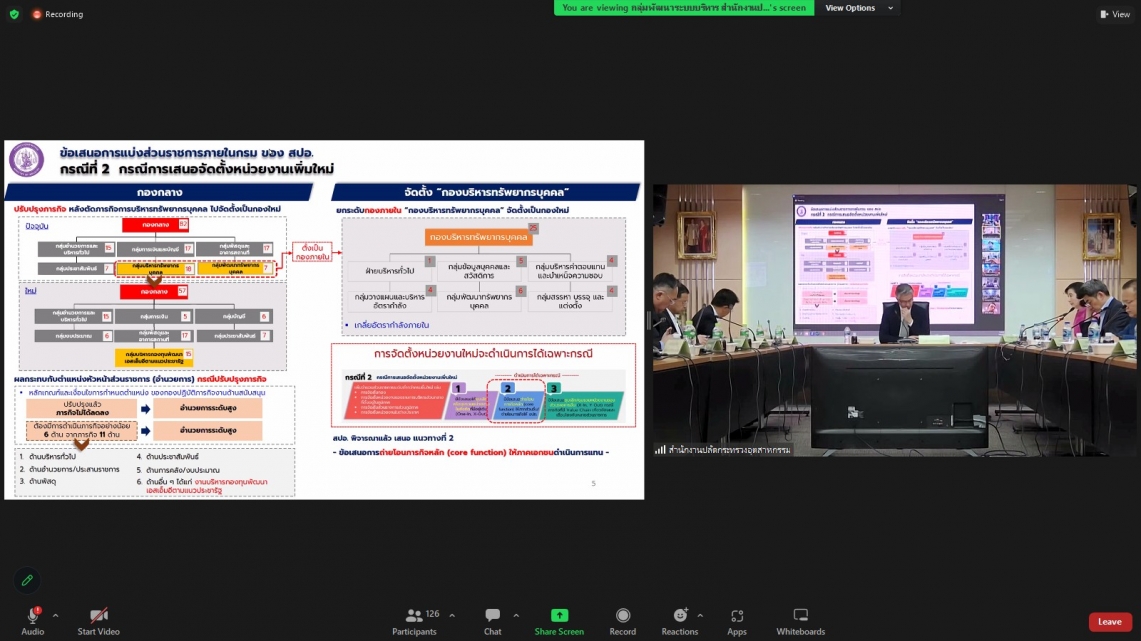Open the View Options dropdown
The width and height of the screenshot is (1141, 641).
[859, 8]
